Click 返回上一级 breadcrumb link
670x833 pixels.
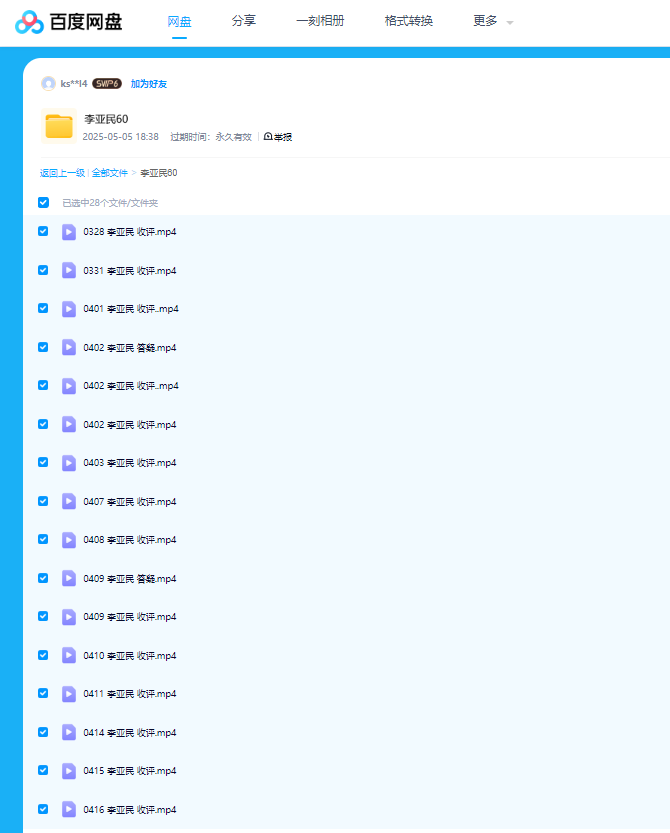pos(62,173)
